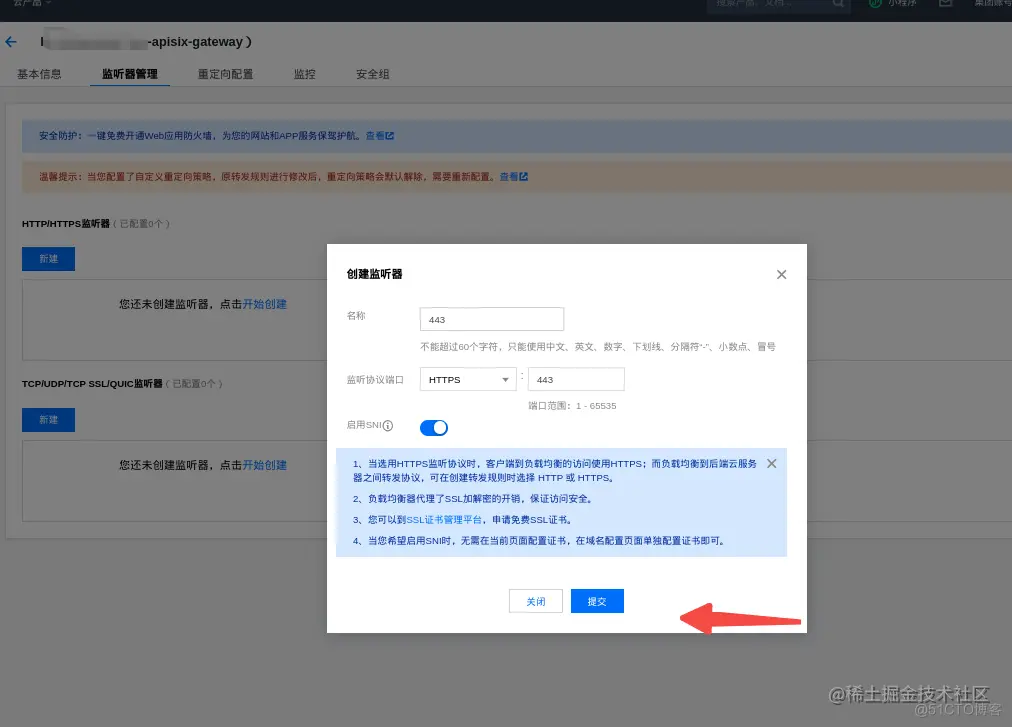The width and height of the screenshot is (1012, 727).
Task: Switch to the 重定向配置 tab
Action: pyautogui.click(x=225, y=74)
